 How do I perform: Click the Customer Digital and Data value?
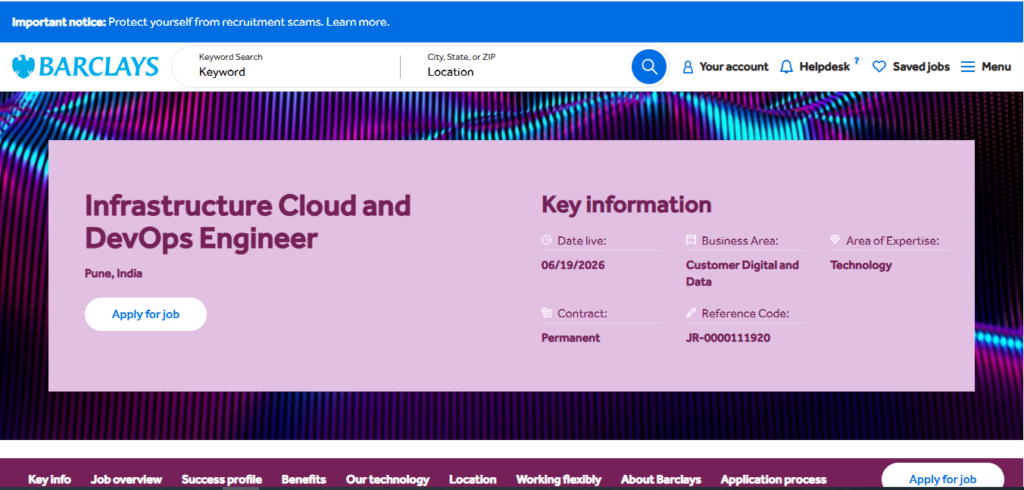pyautogui.click(x=743, y=273)
